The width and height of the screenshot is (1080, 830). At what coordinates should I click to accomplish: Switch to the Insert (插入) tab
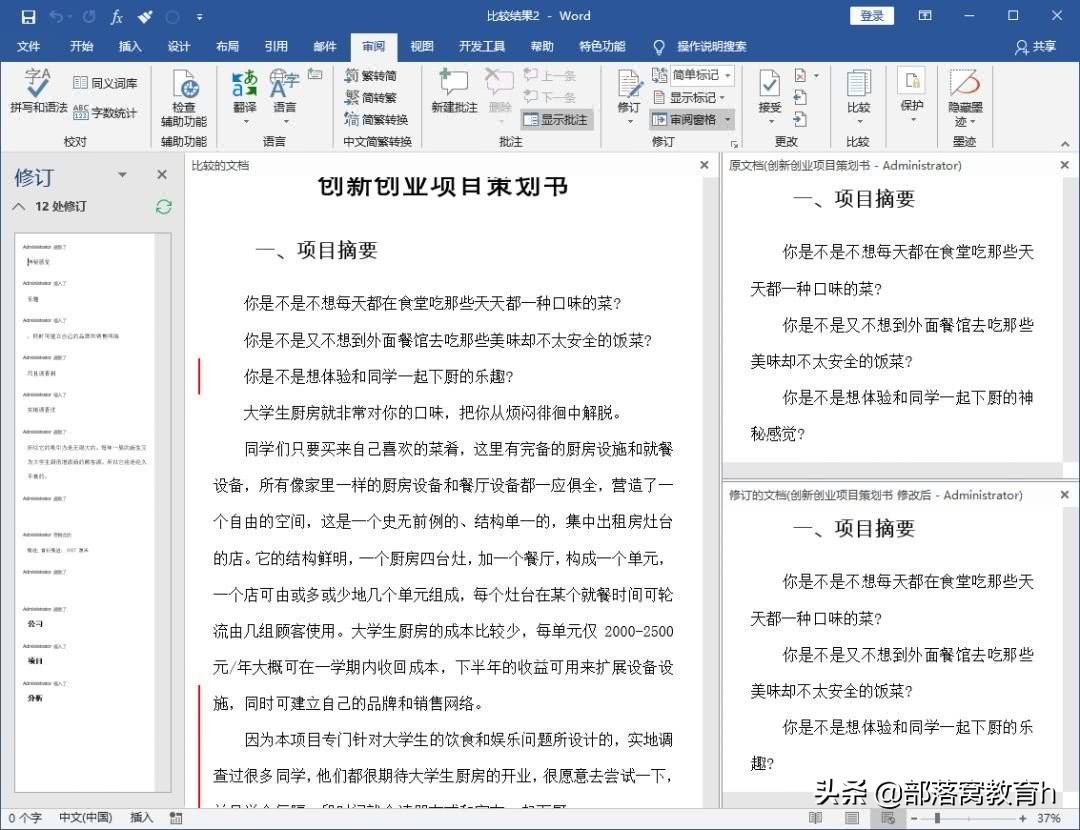(129, 47)
